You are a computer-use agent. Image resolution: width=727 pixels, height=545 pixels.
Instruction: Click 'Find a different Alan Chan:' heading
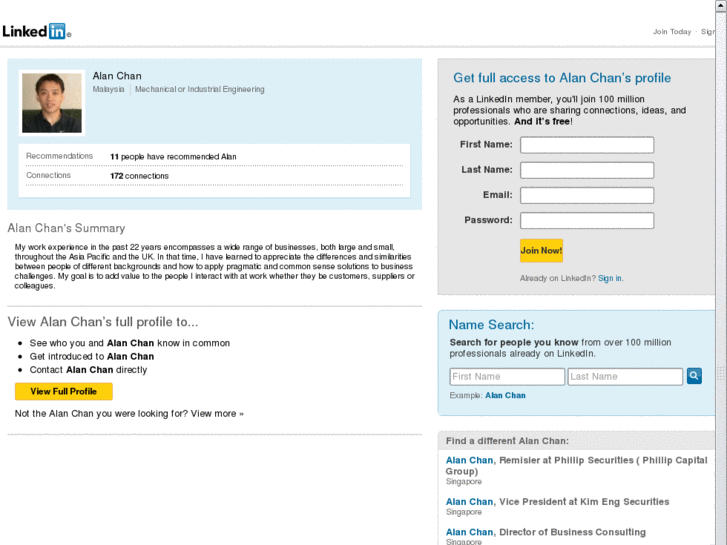[507, 441]
